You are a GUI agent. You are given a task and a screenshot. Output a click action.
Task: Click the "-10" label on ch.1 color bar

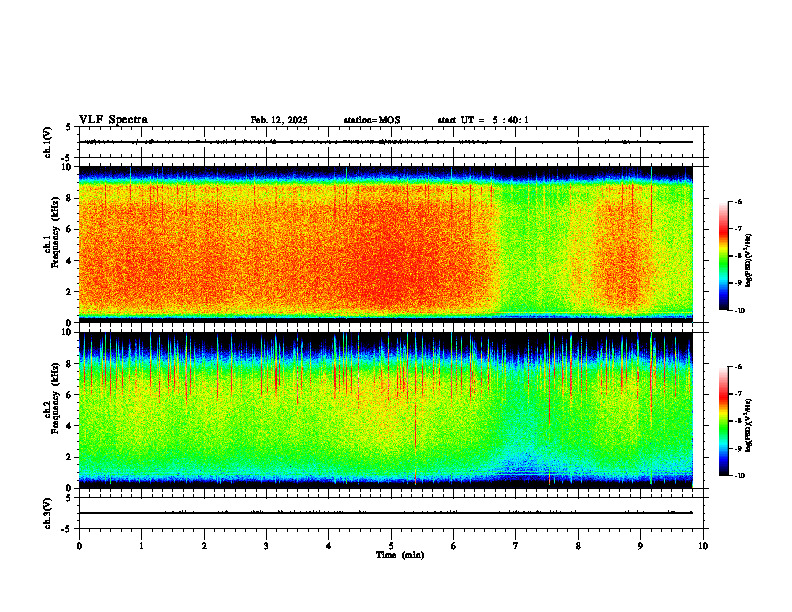tap(740, 311)
